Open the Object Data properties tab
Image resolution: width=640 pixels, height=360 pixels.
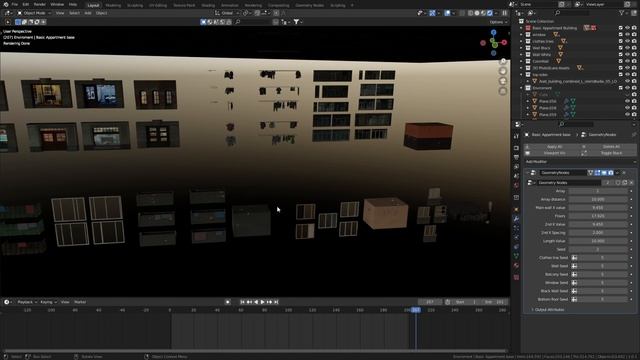[x=516, y=256]
